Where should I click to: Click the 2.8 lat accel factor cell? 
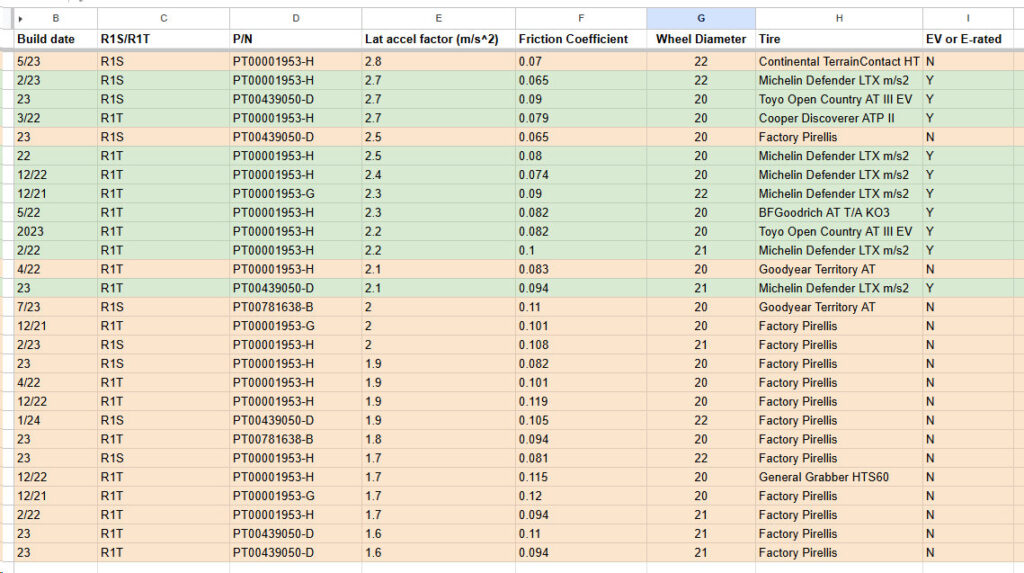point(438,61)
